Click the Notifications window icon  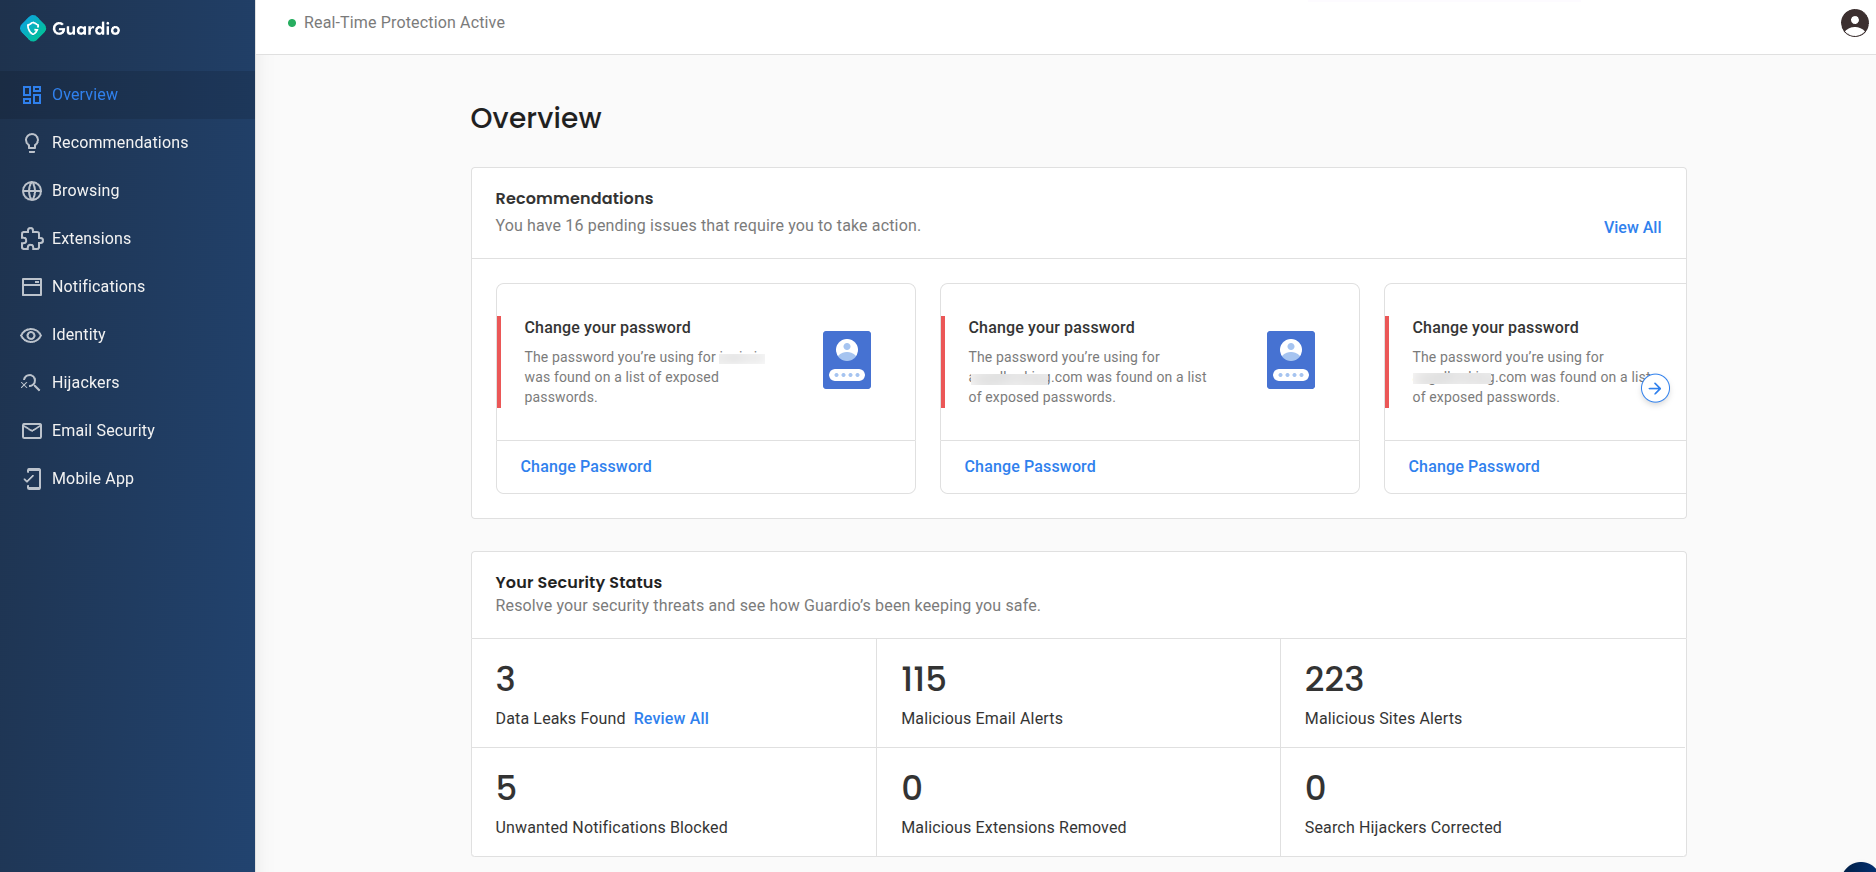32,287
